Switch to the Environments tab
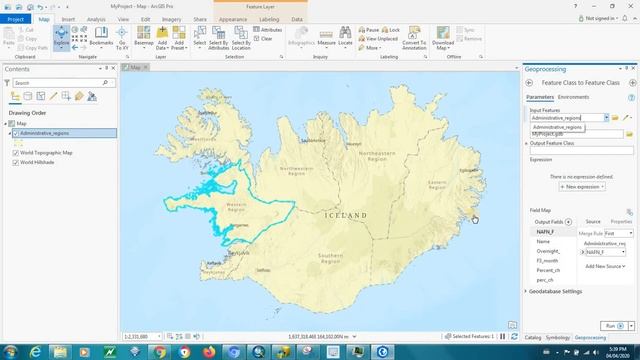Image resolution: width=640 pixels, height=360 pixels. pos(573,97)
